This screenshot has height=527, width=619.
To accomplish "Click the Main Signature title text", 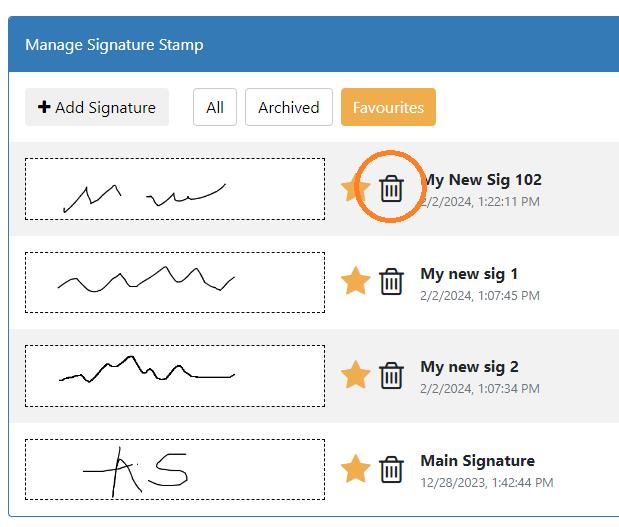I will click(477, 461).
